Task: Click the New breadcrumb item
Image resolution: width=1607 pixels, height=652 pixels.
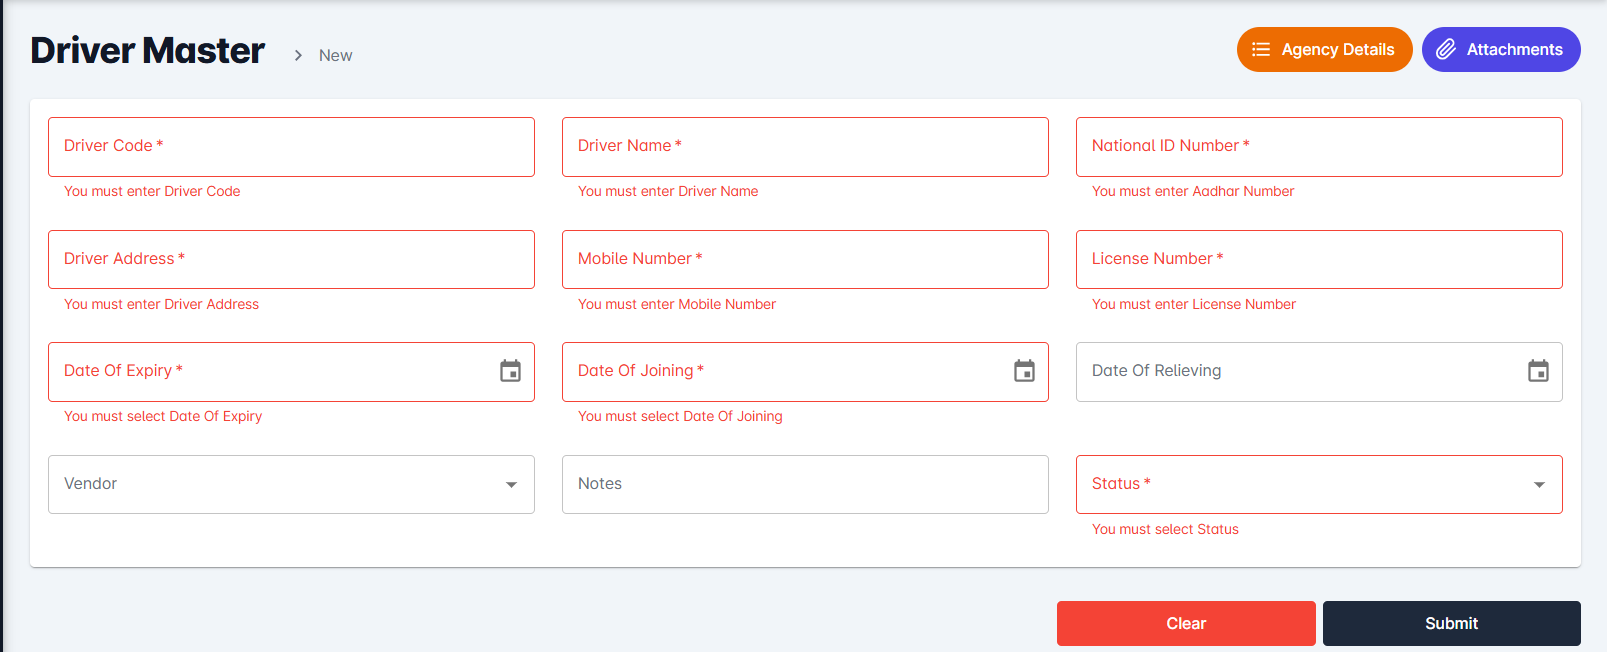Action: (x=335, y=55)
